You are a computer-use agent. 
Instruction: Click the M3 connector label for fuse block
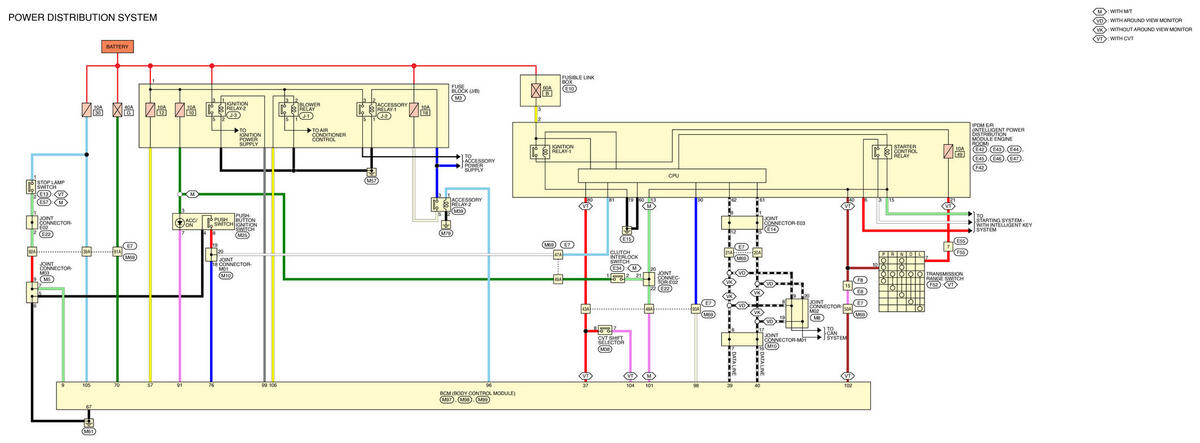click(x=459, y=99)
